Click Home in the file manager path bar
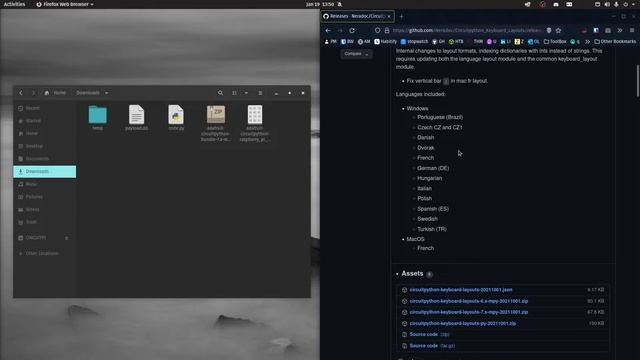This screenshot has height=360, width=640. (55, 93)
